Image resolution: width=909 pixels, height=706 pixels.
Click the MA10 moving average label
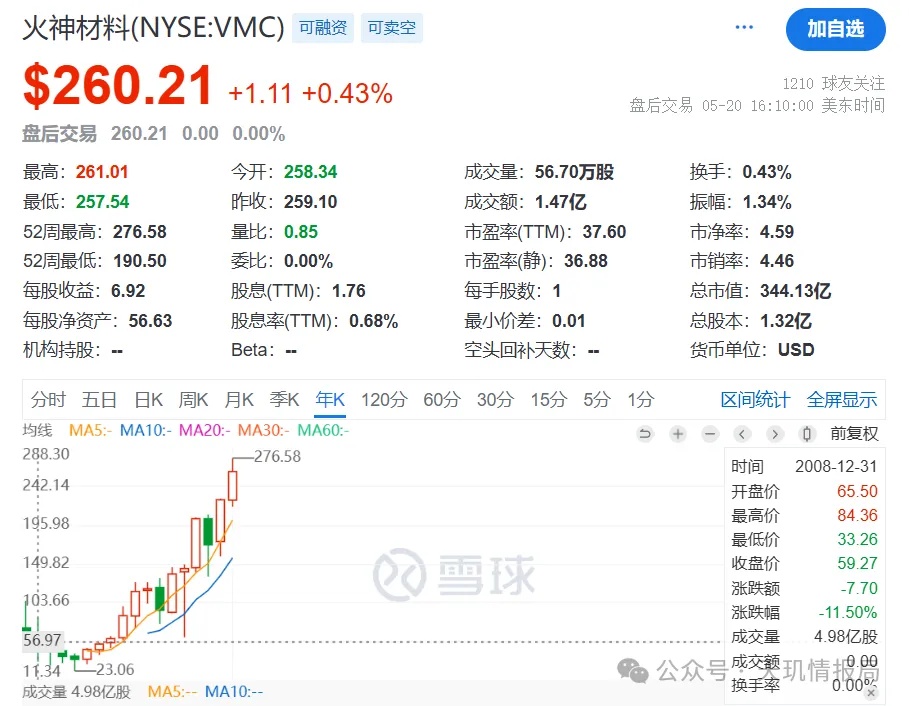pos(146,431)
